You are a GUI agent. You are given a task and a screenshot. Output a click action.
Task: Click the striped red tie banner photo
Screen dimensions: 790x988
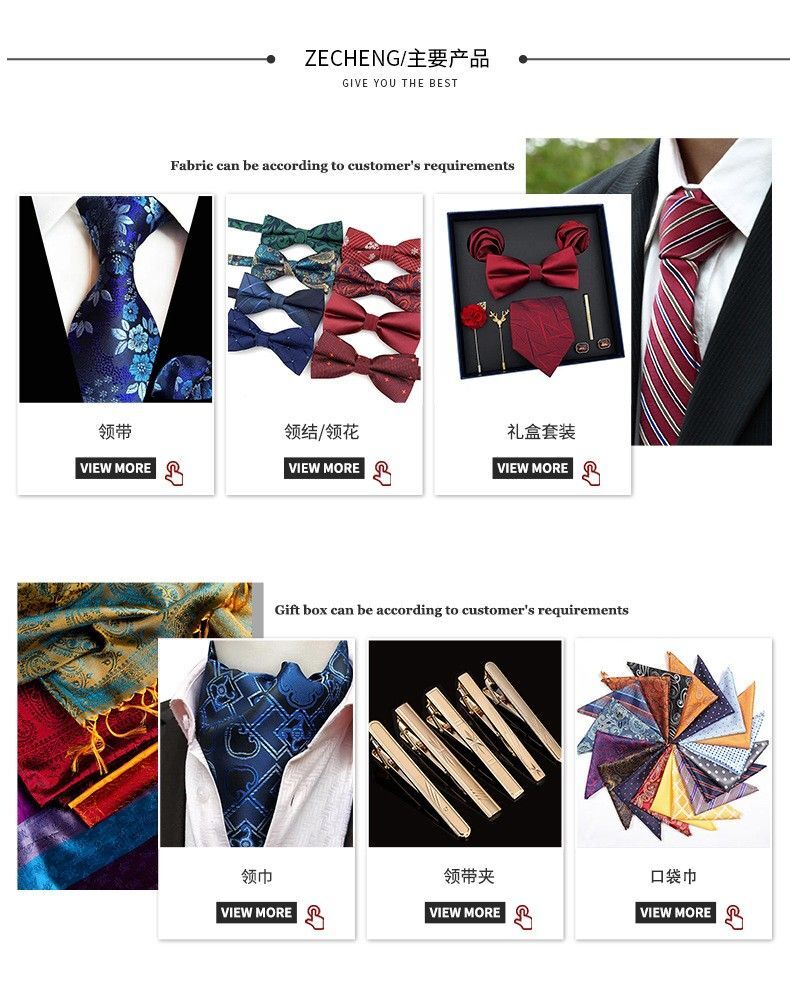tap(701, 292)
